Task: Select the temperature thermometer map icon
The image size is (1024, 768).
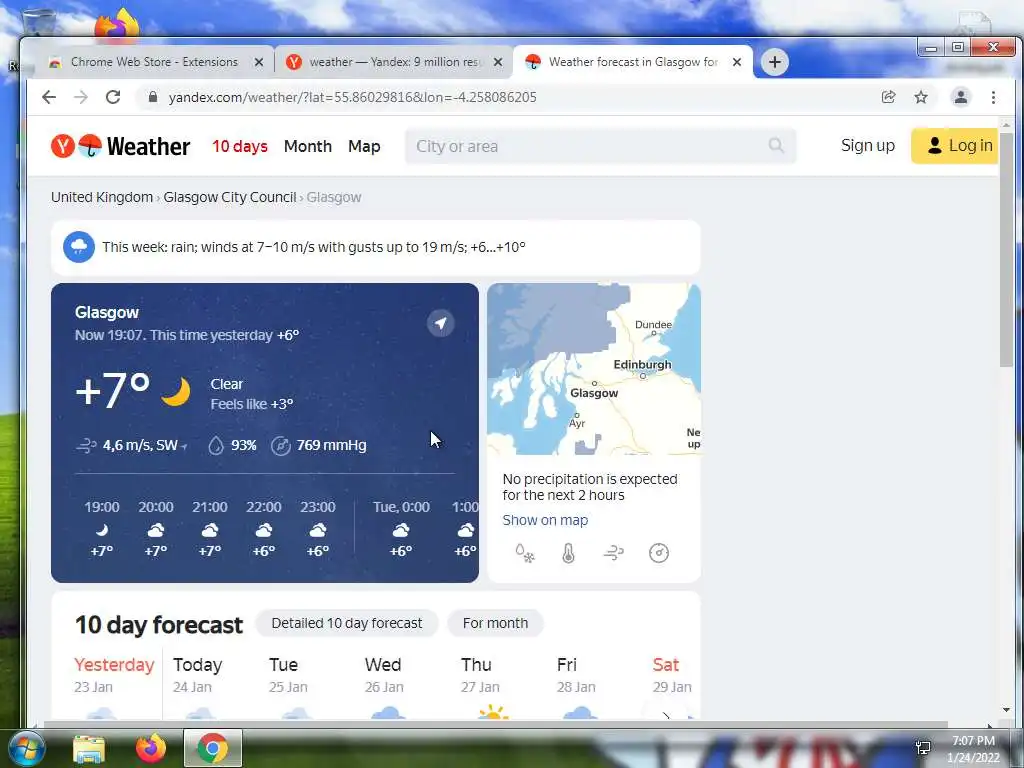Action: 568,553
